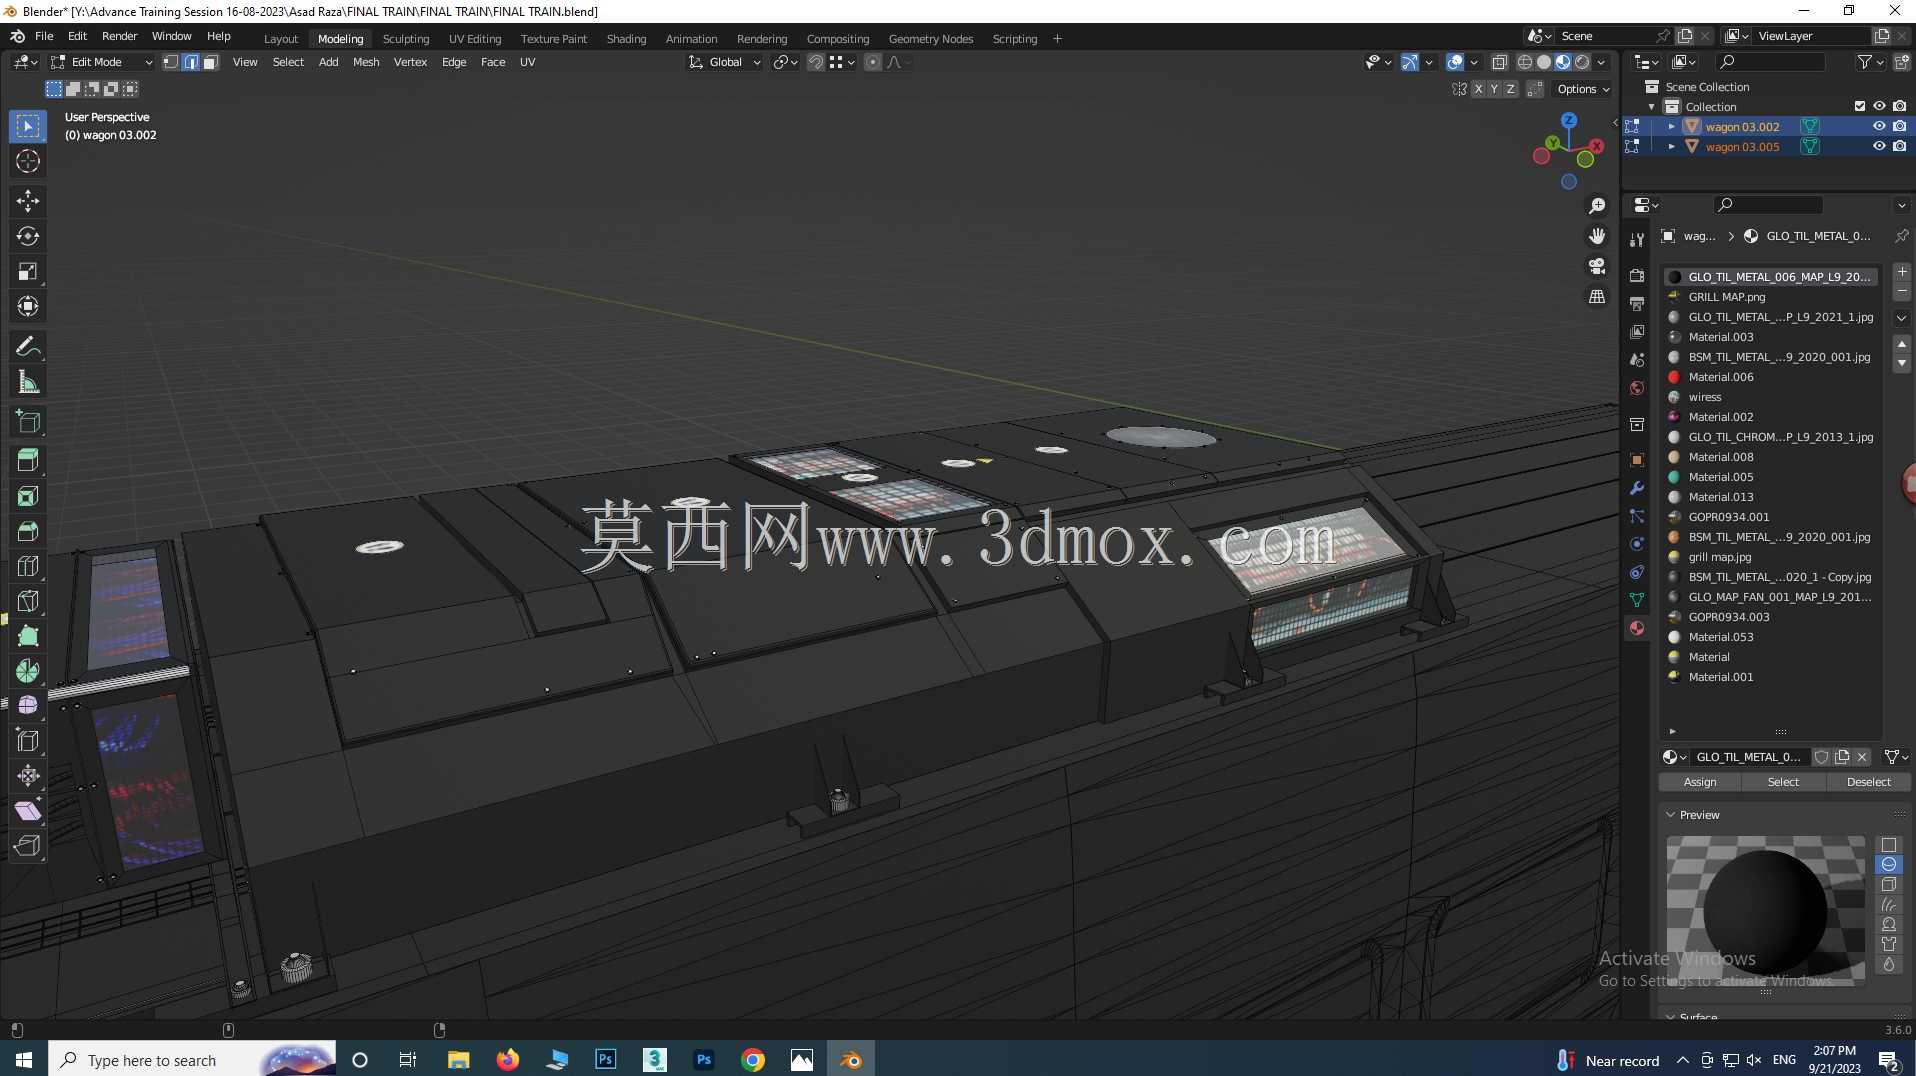Collapse the Collection tree
Screen dimensions: 1916x1076
tap(1652, 107)
